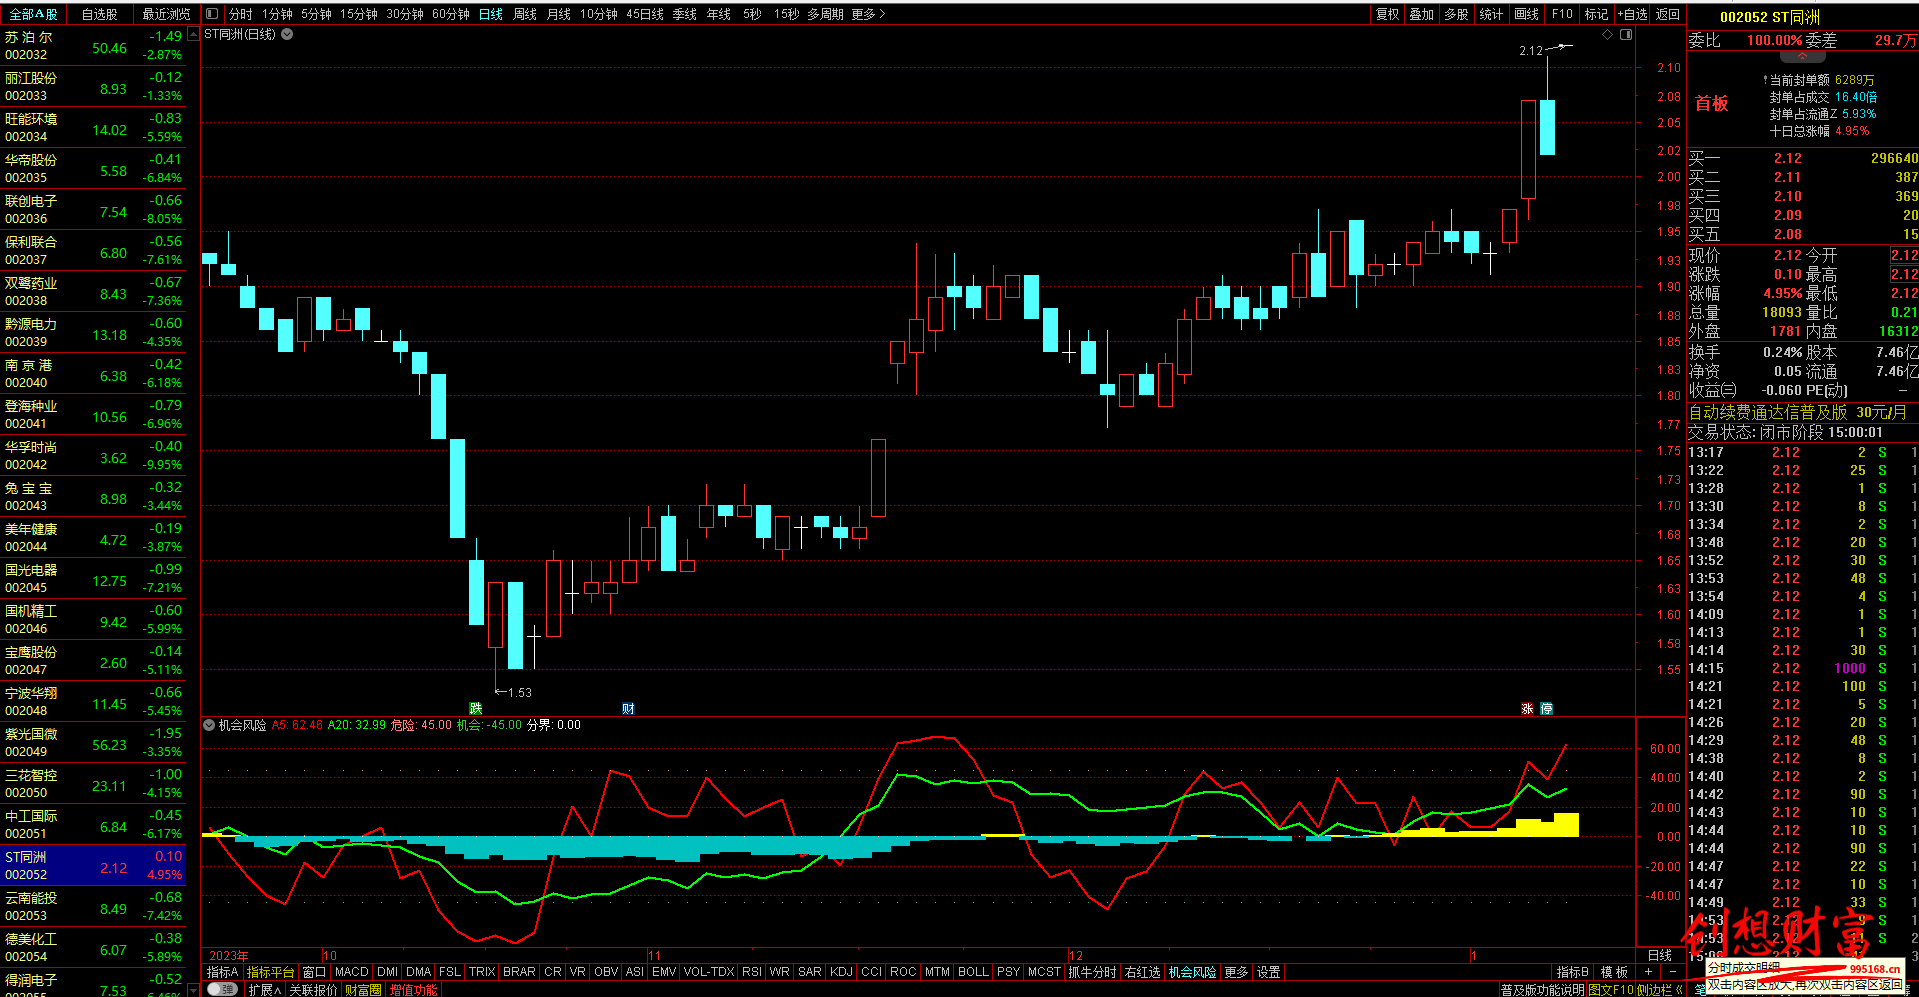The width and height of the screenshot is (1919, 997).
Task: Open the 最近浏览 recent tab
Action: 166,14
